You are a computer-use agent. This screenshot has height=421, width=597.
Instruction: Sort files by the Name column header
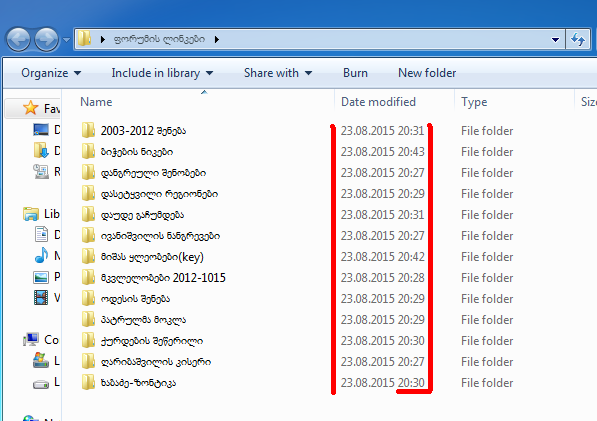96,102
